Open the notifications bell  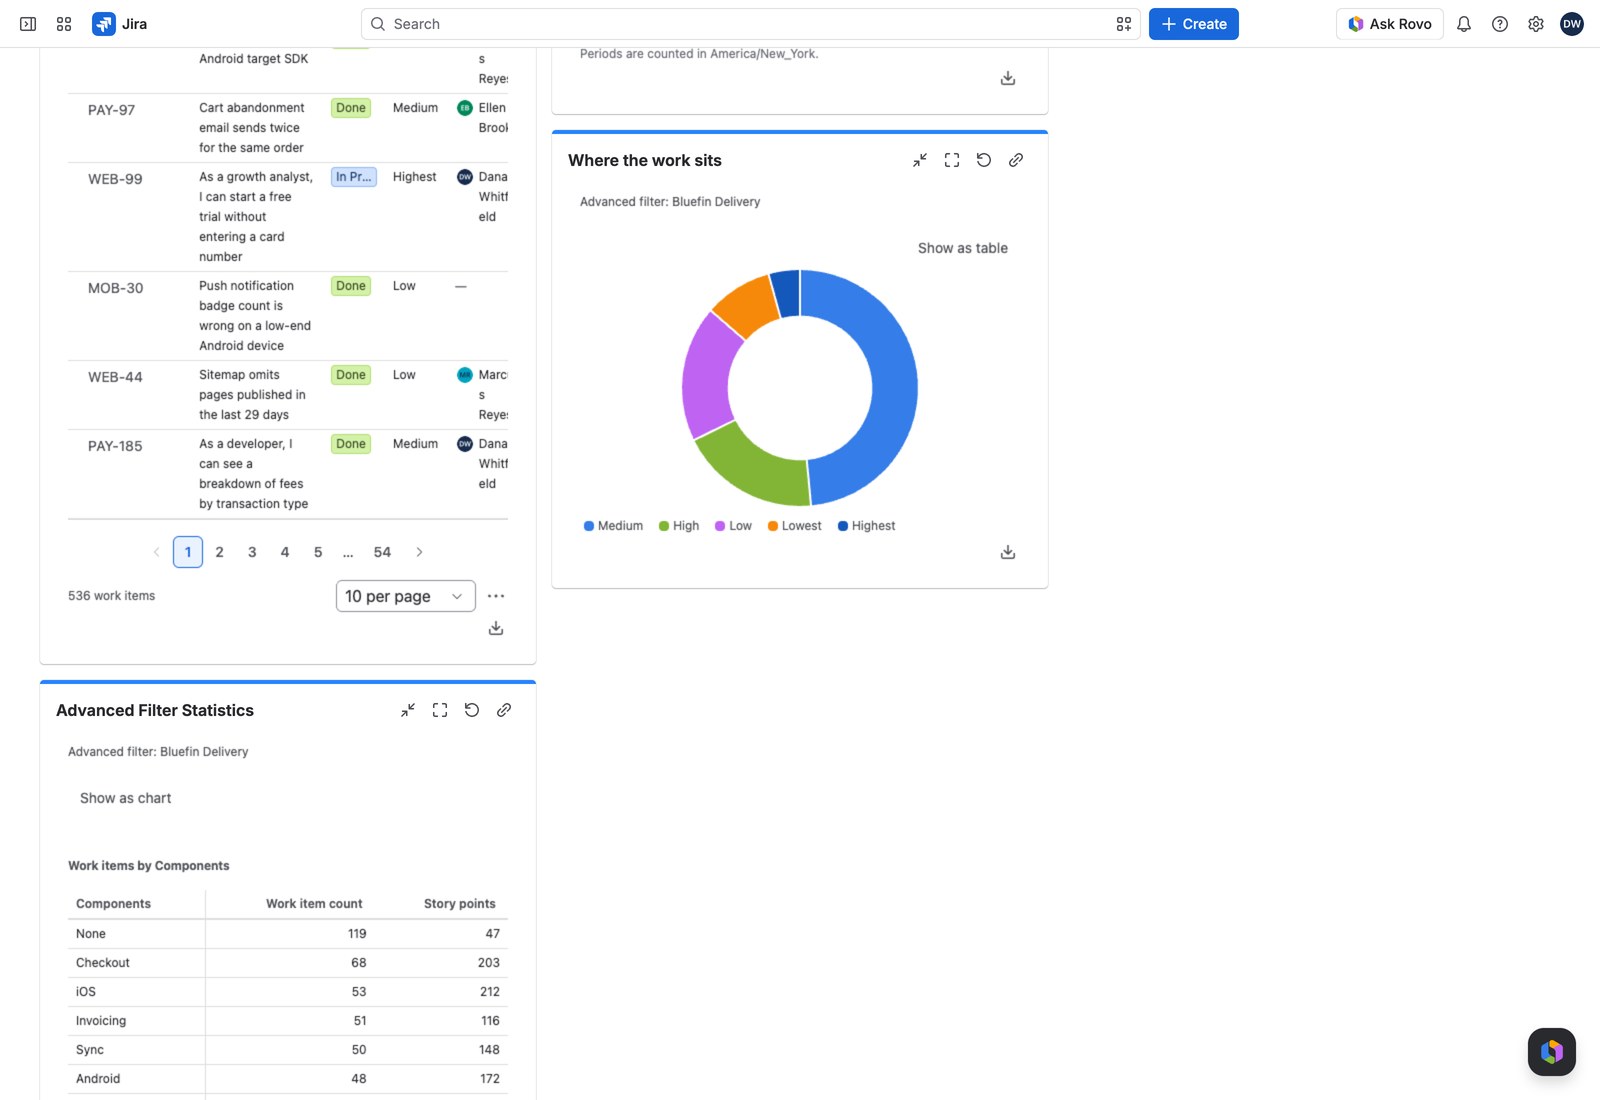pos(1464,24)
